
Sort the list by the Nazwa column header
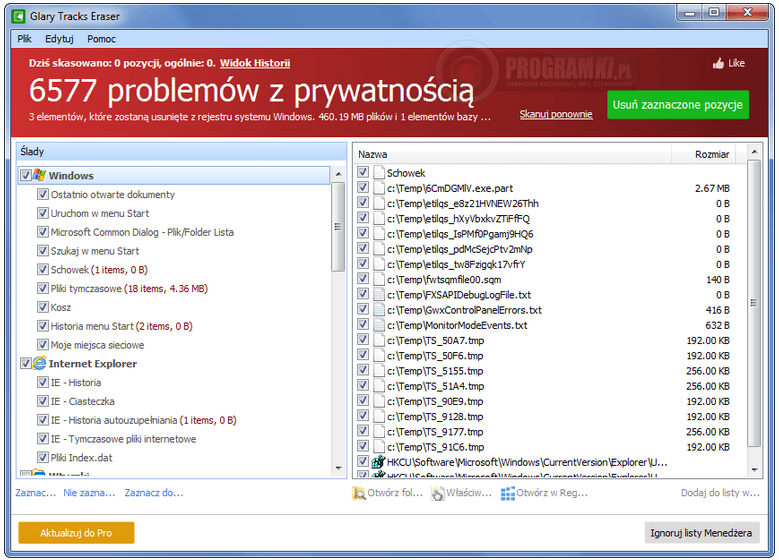pos(513,154)
